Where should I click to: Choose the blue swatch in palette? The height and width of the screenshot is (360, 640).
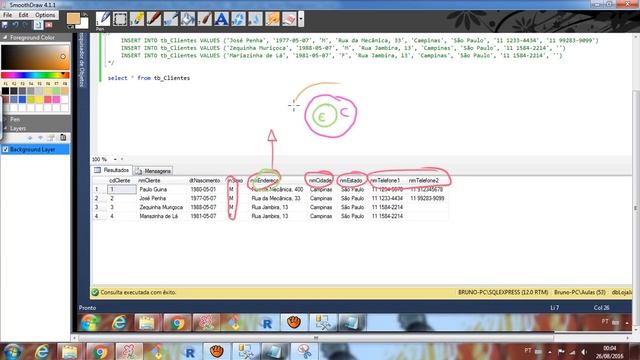(22, 100)
